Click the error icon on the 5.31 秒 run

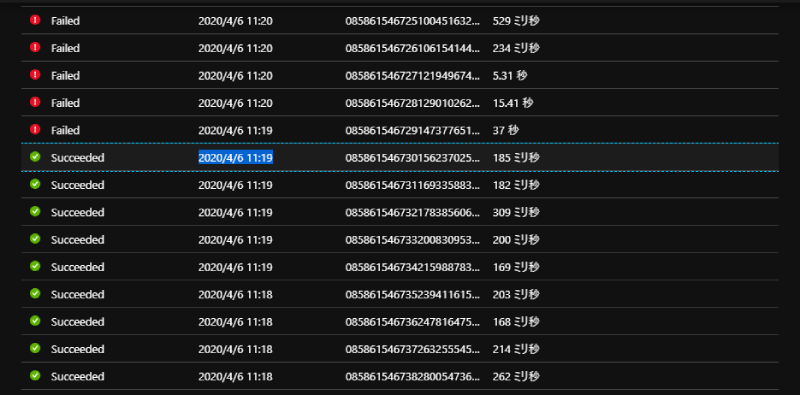pyautogui.click(x=35, y=75)
